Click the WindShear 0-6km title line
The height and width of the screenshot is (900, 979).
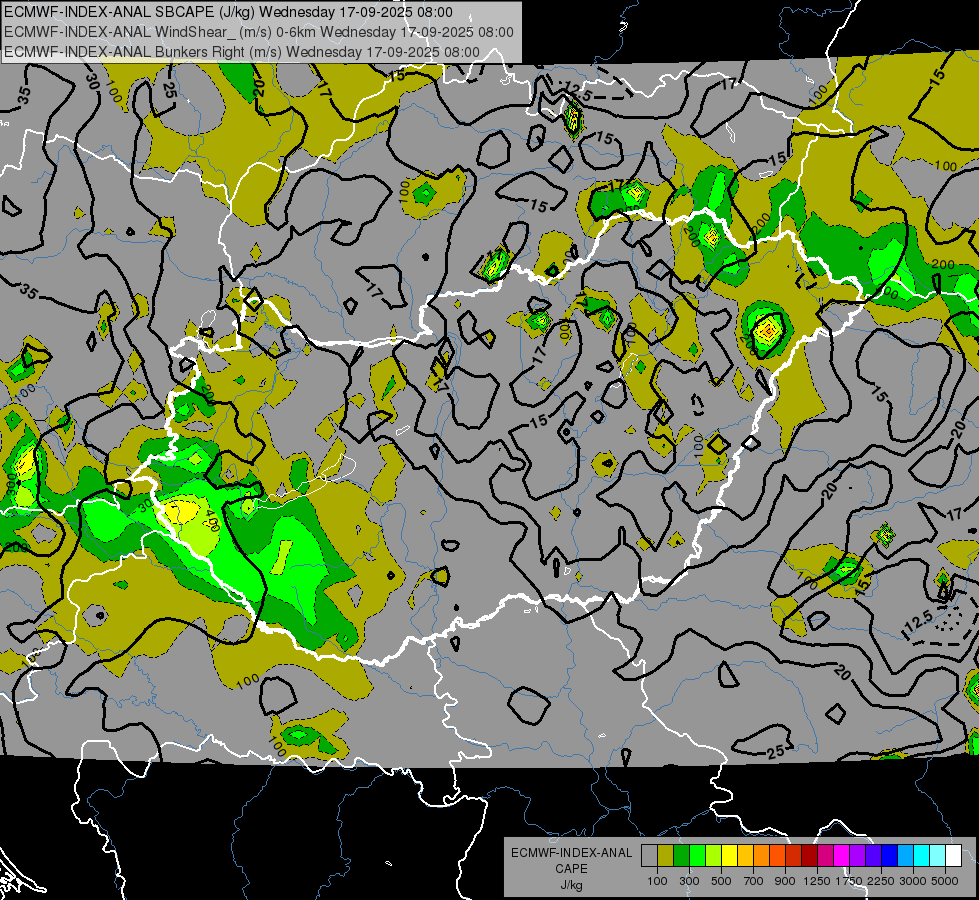pos(259,32)
